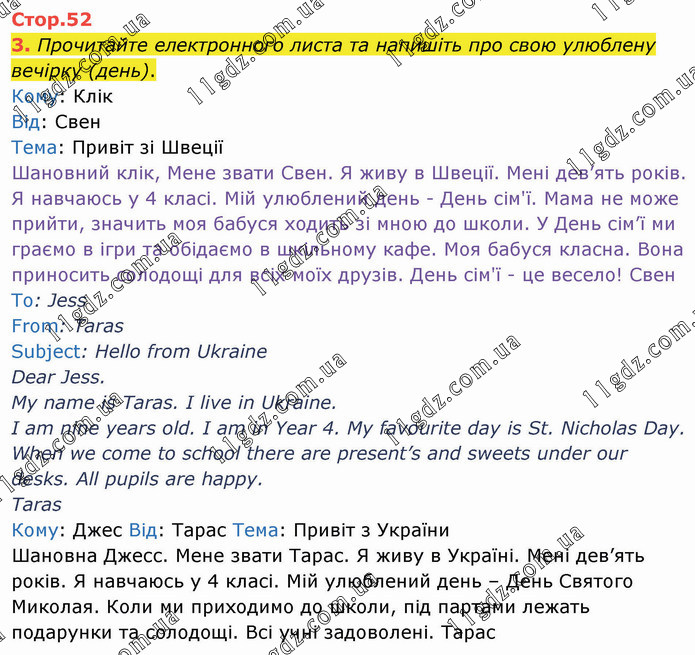
Task: Click the "Subject" label of the English email
Action: click(45, 351)
